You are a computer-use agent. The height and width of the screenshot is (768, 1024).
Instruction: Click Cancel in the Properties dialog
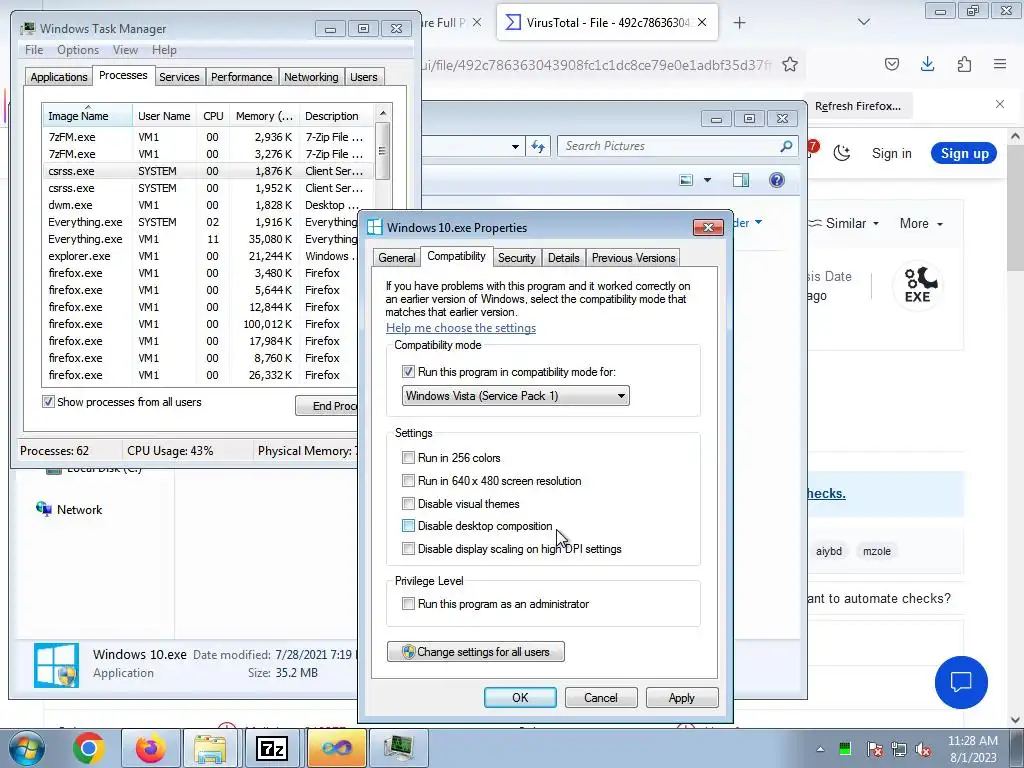601,697
